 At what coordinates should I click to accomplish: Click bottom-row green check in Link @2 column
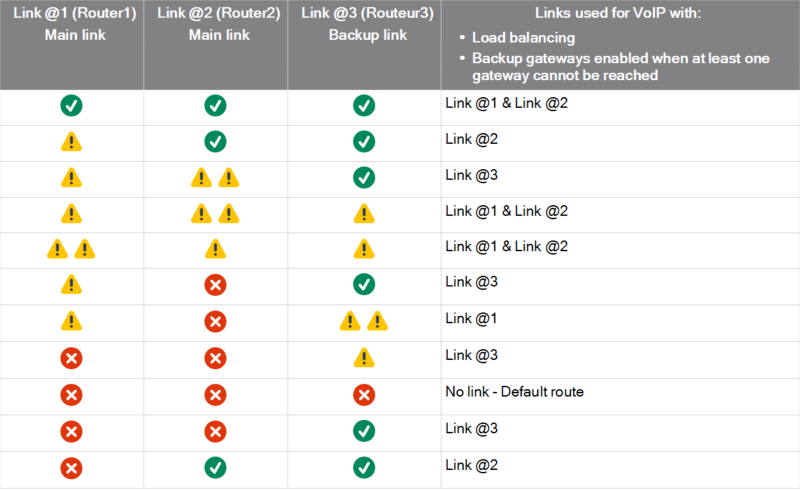(215, 465)
